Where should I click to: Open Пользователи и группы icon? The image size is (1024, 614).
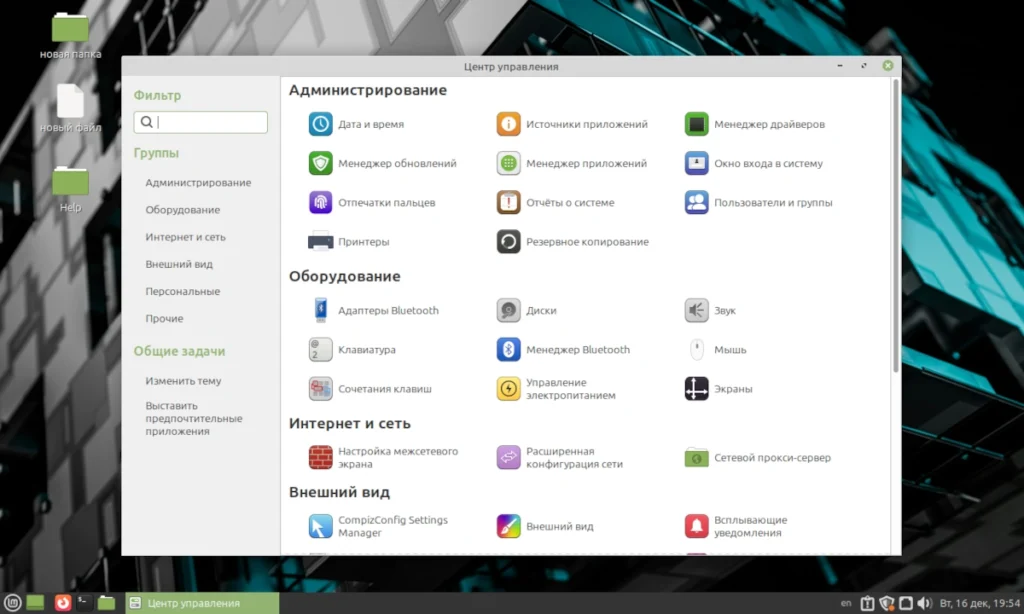(x=696, y=202)
